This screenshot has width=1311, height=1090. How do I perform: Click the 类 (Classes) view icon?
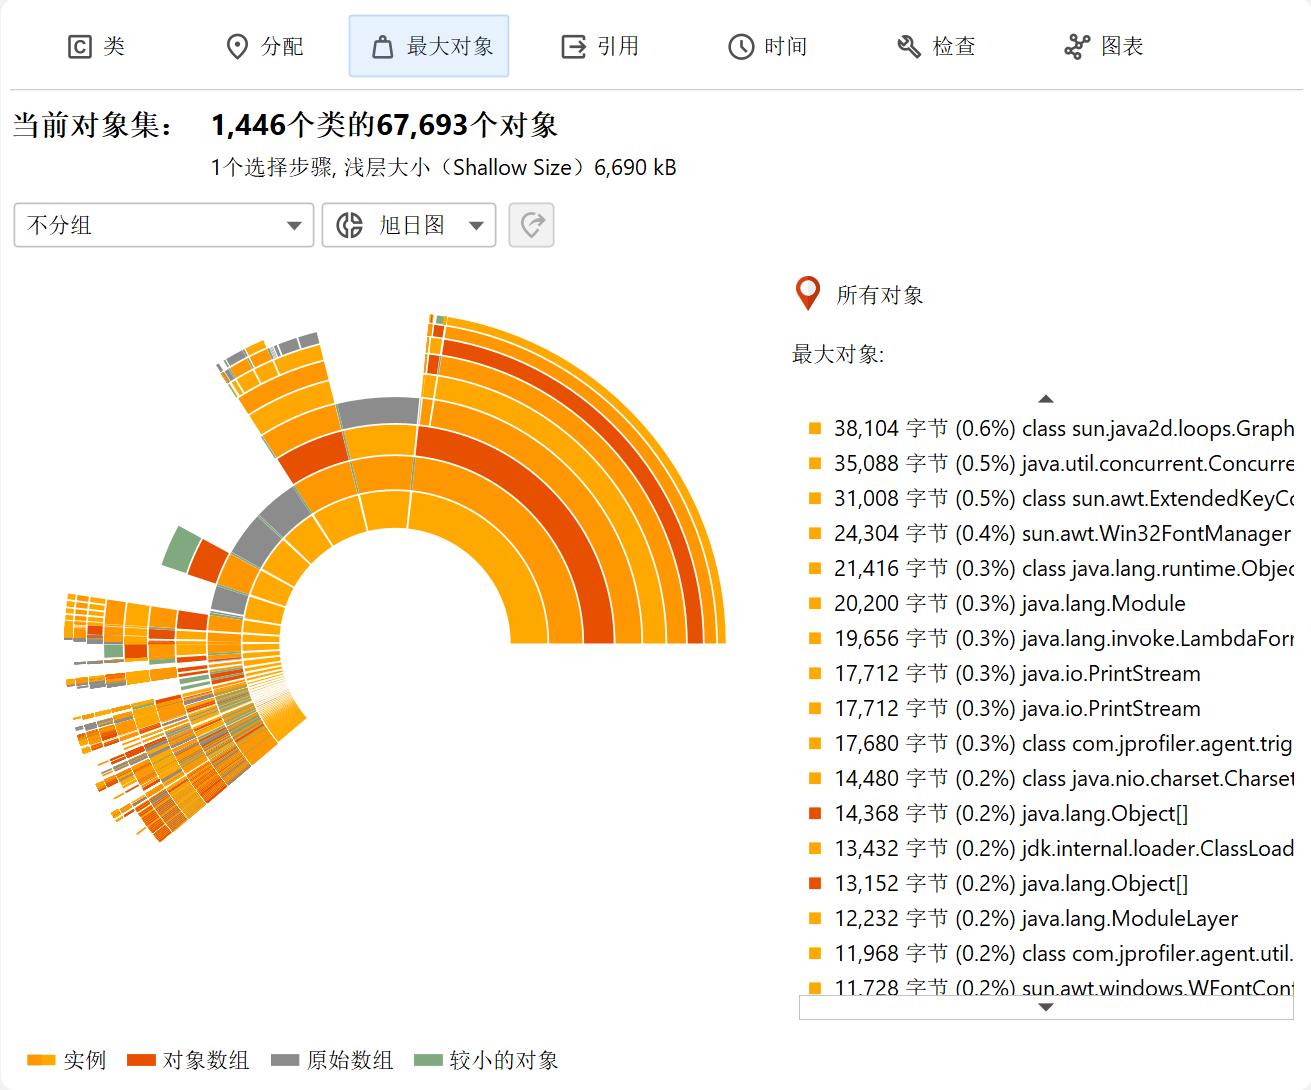(x=80, y=47)
